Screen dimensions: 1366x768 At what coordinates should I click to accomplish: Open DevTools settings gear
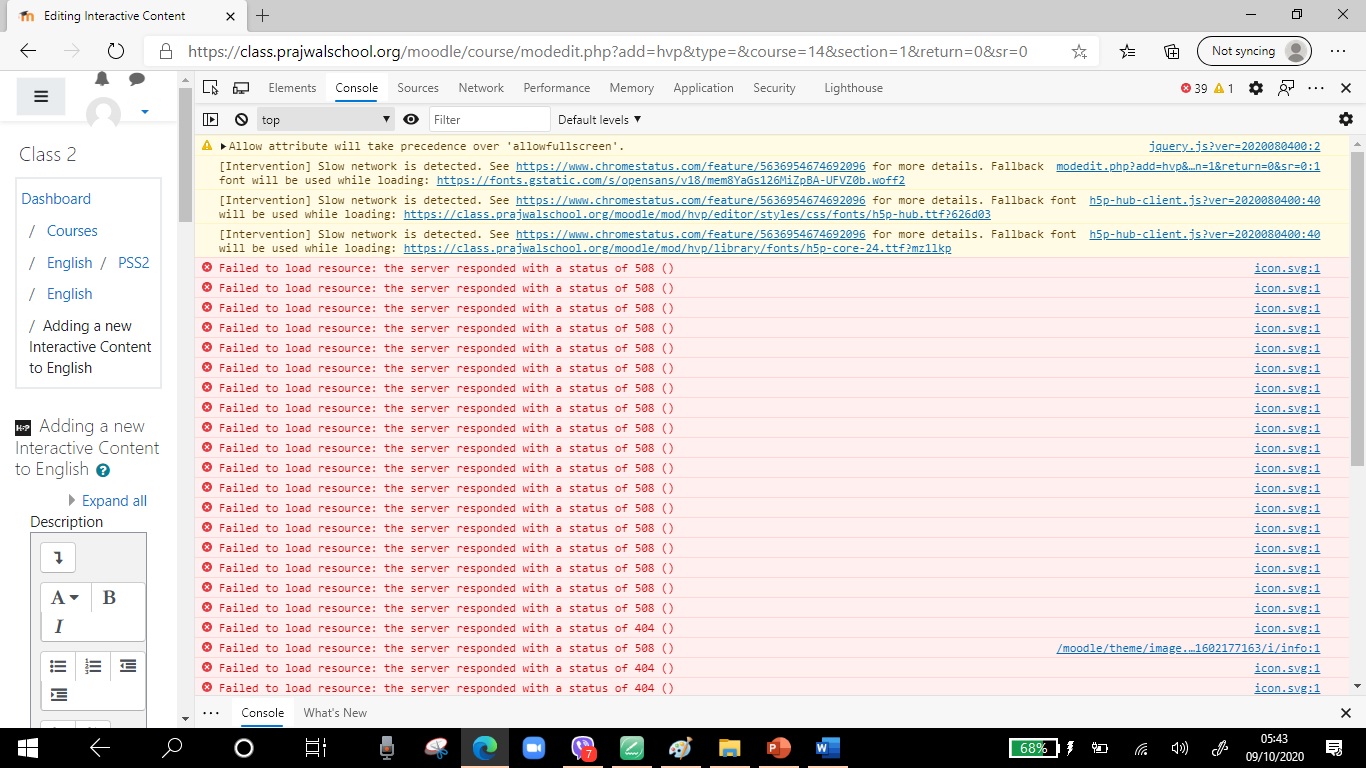pos(1256,88)
